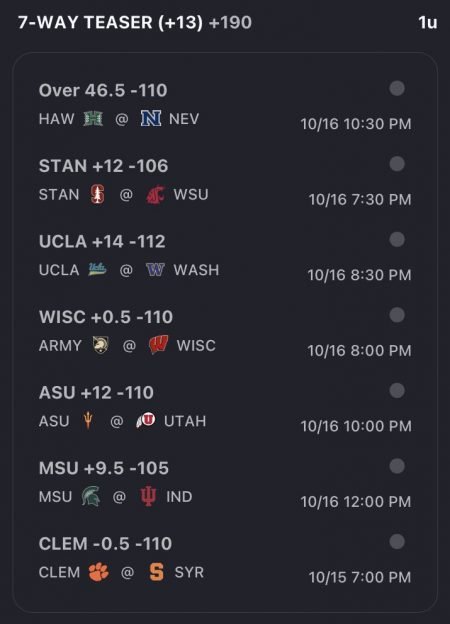Viewport: 450px width, 624px height.
Task: Click the UCLA script logo icon
Action: 97,269
